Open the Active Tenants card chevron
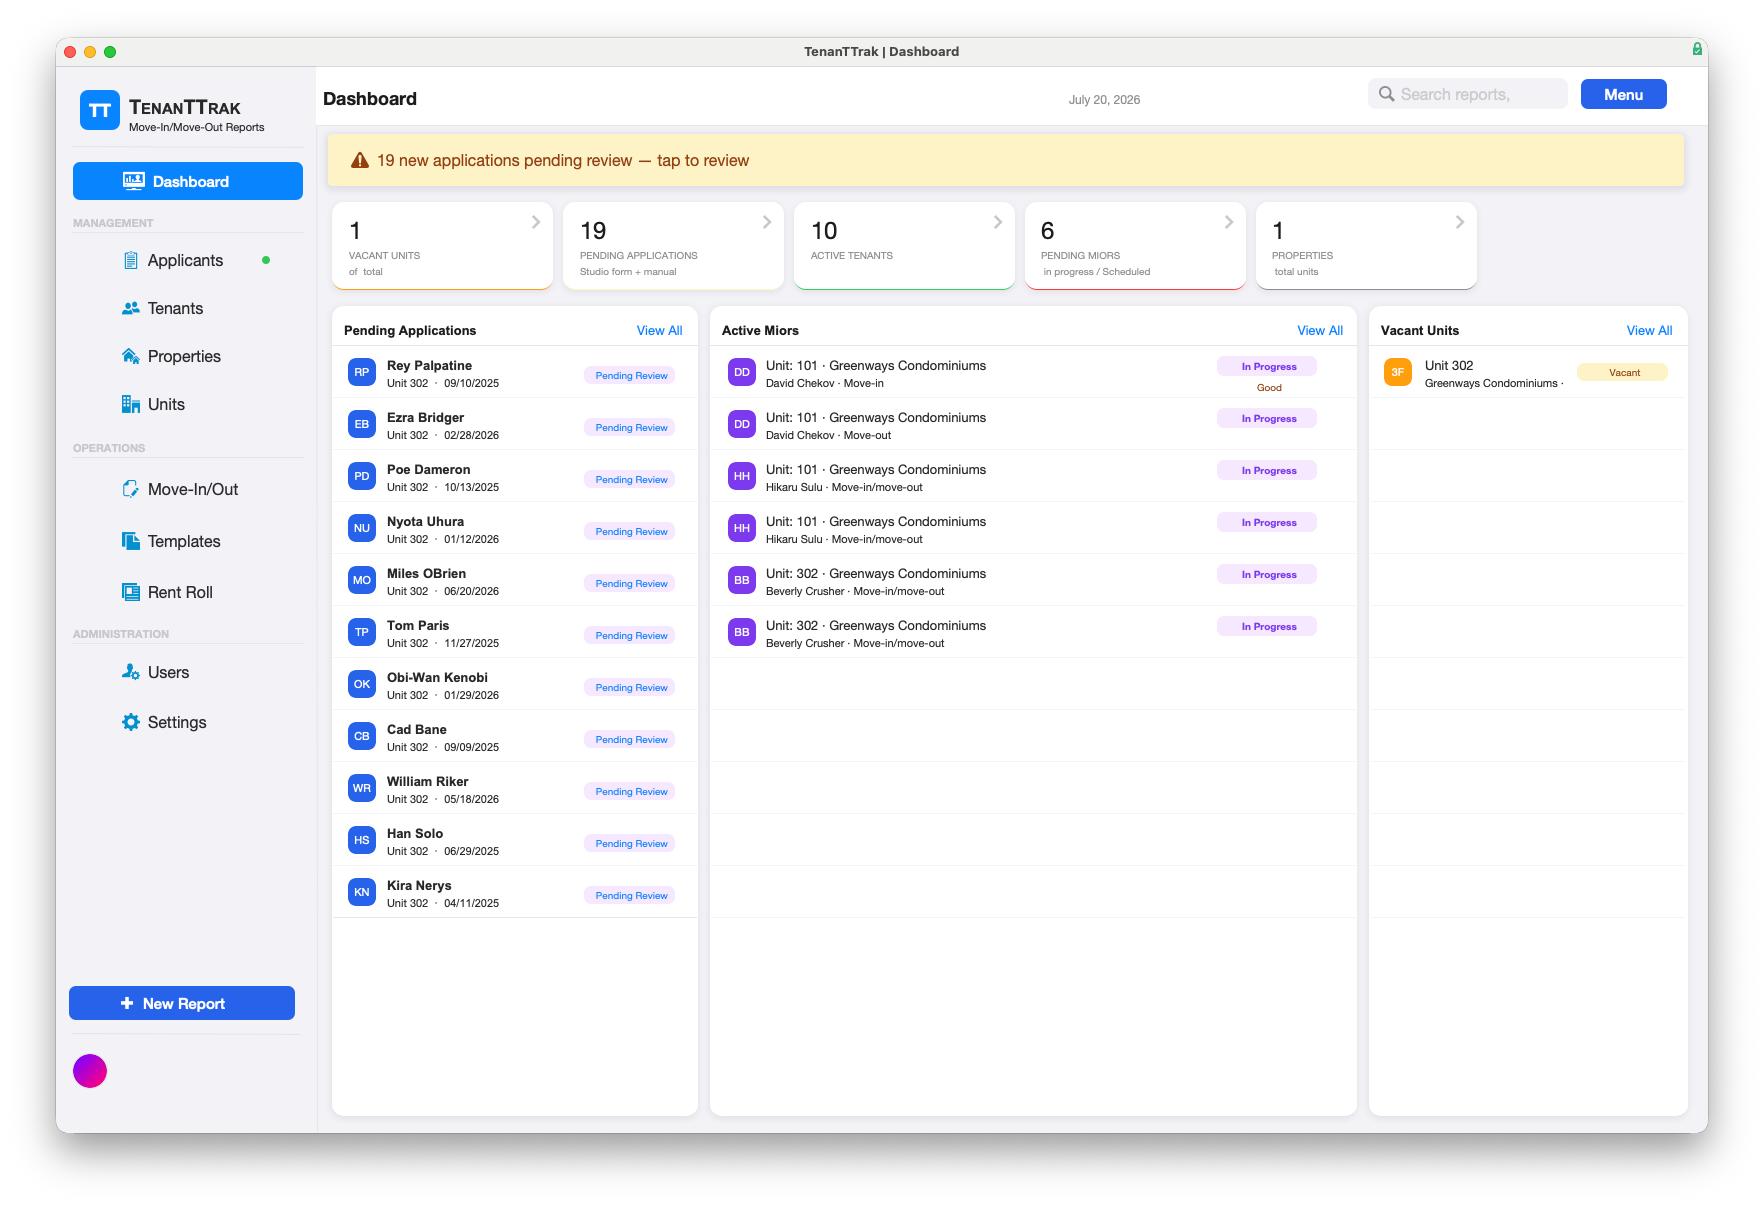Viewport: 1764px width, 1207px height. pyautogui.click(x=998, y=222)
